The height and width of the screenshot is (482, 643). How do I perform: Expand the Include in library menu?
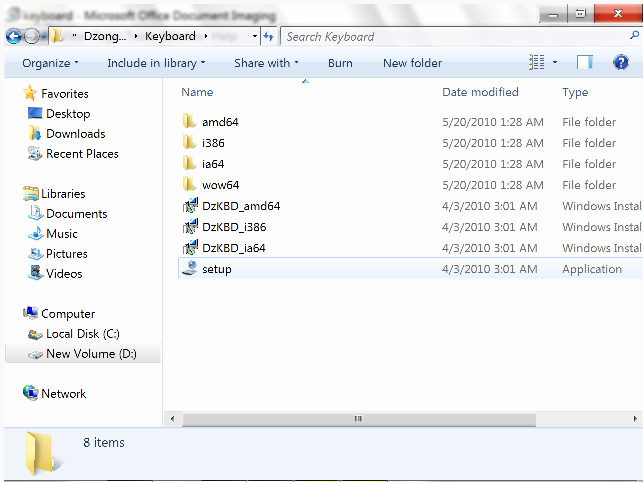click(156, 63)
